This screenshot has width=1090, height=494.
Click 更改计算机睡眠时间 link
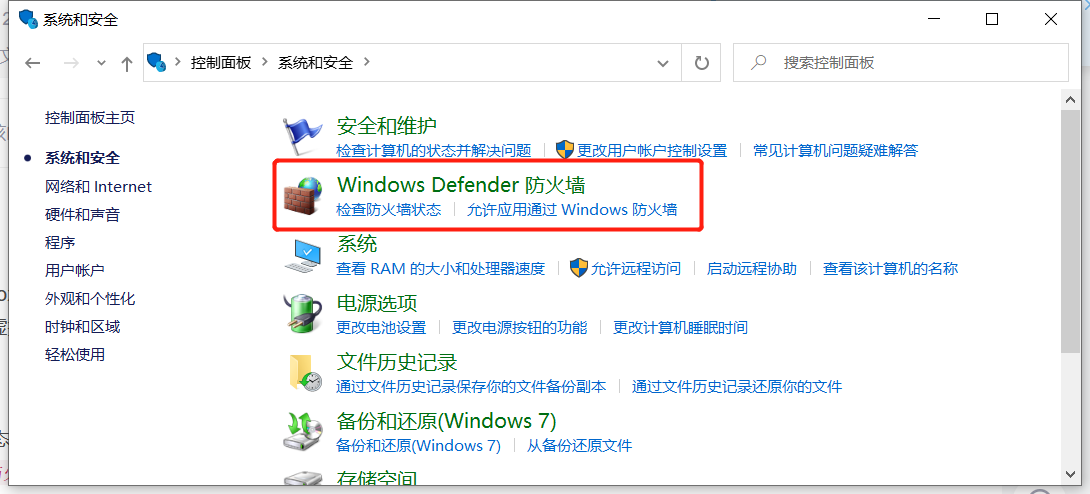click(681, 327)
